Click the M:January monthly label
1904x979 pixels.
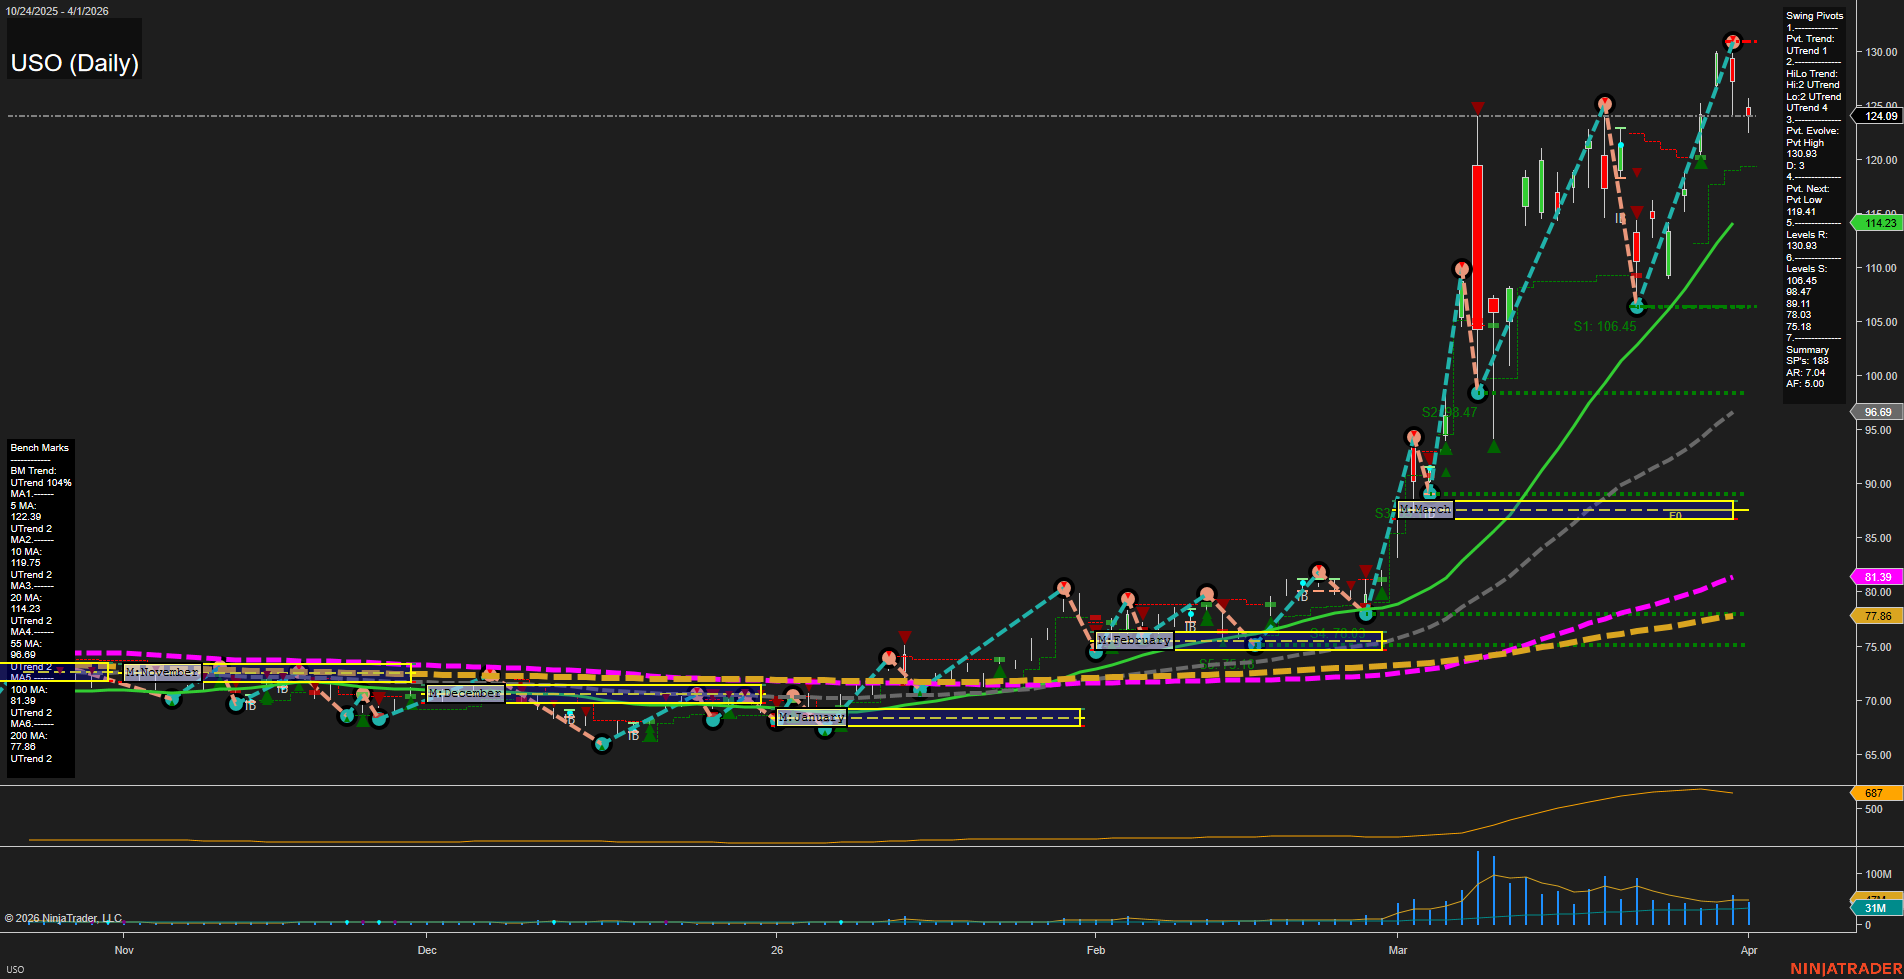pos(811,717)
